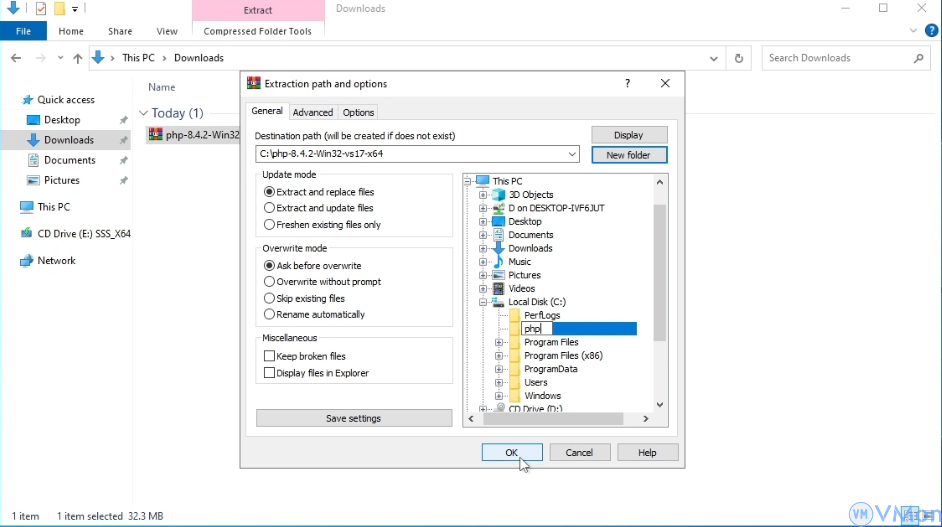Image resolution: width=942 pixels, height=527 pixels.
Task: Select Rename automatically option
Action: (269, 314)
